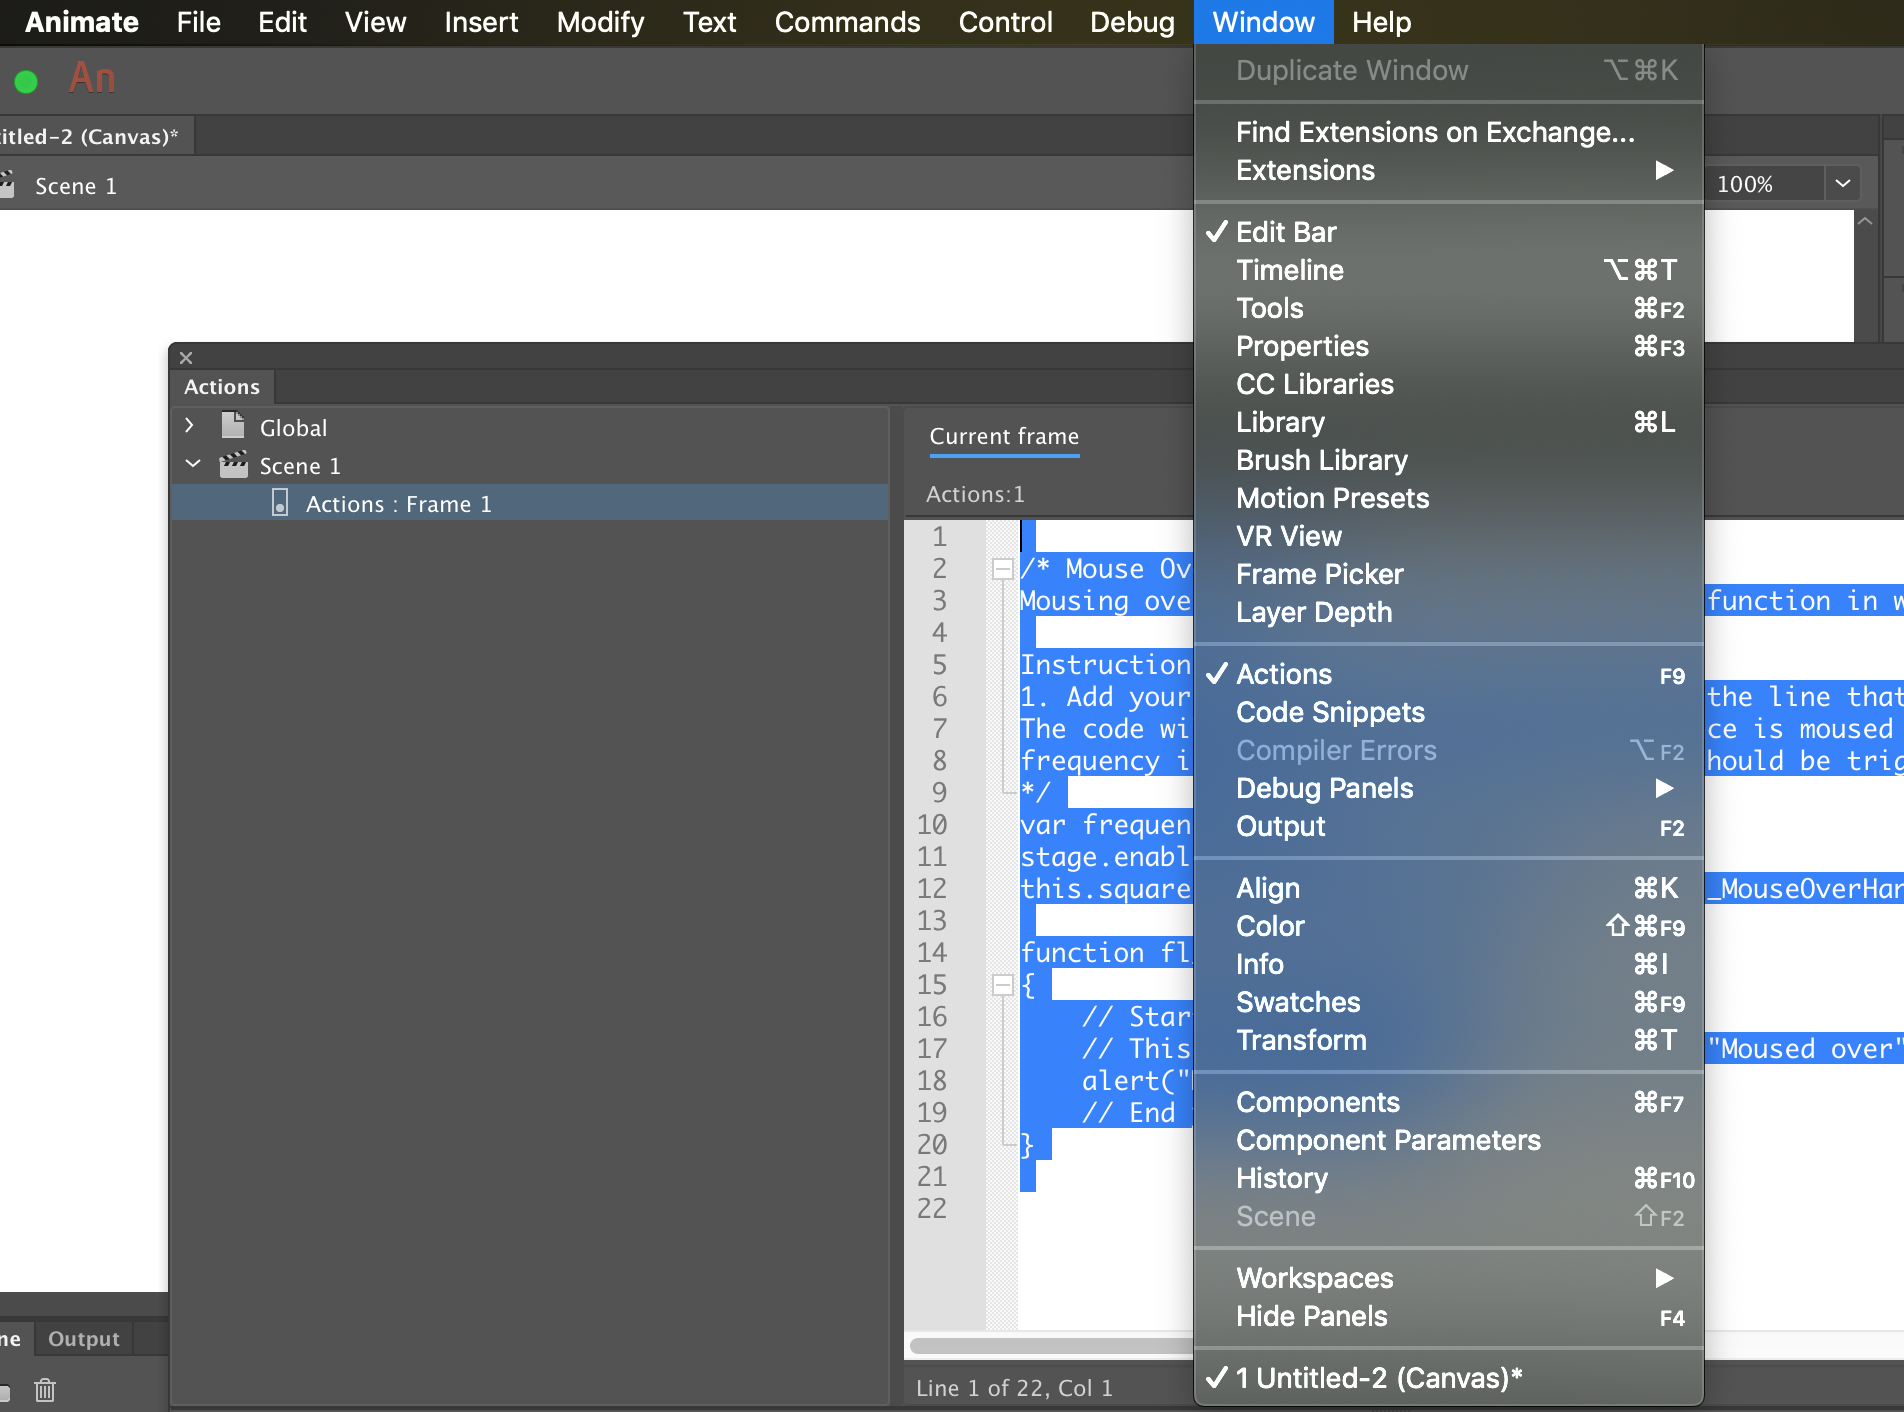Open the File menu in the menu bar
1904x1412 pixels.
tap(198, 22)
